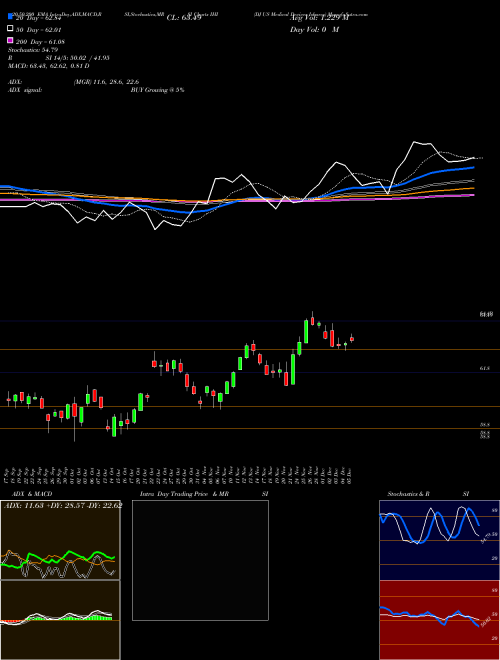The width and height of the screenshot is (500, 660).
Task: Click 'ADX: 11.63 +DY: 28.57 -DY: 22.62' header
Action: (x=63, y=505)
